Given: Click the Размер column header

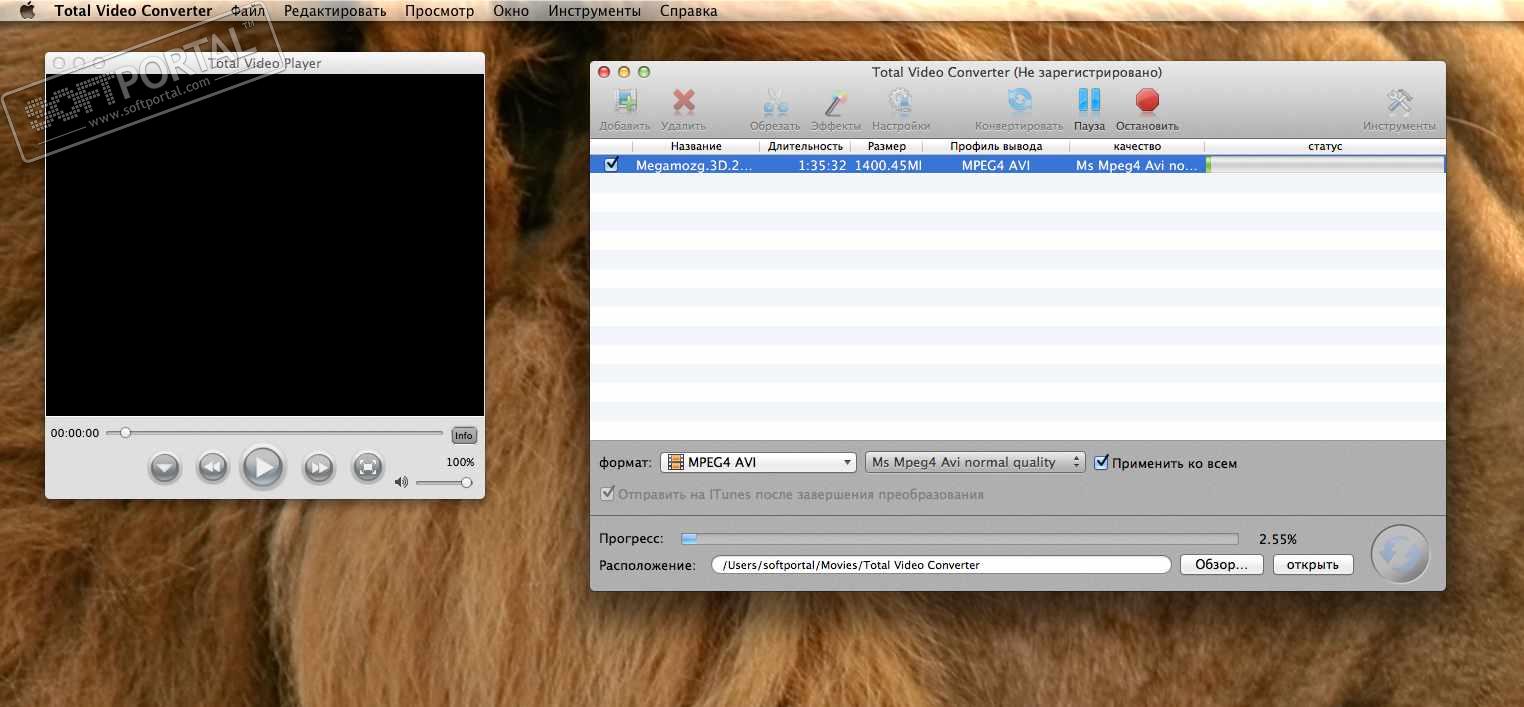Looking at the screenshot, I should pyautogui.click(x=887, y=146).
